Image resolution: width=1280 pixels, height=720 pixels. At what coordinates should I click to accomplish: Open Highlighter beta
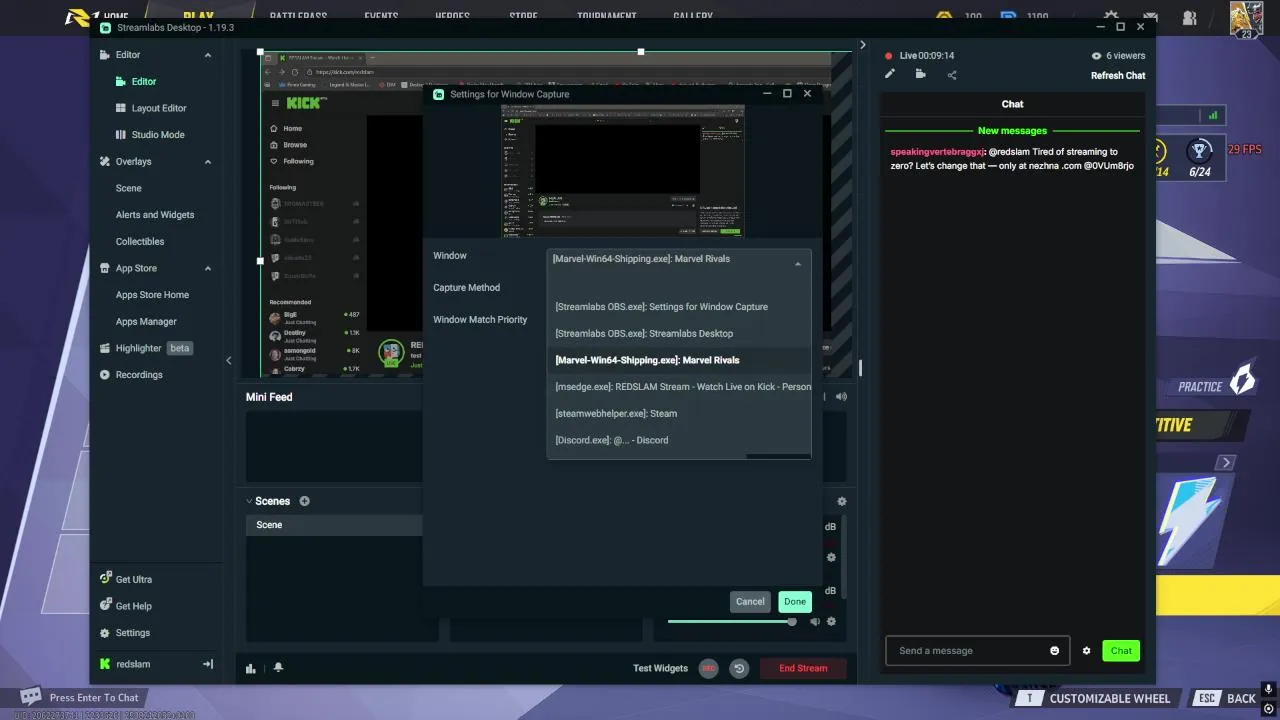pyautogui.click(x=146, y=348)
